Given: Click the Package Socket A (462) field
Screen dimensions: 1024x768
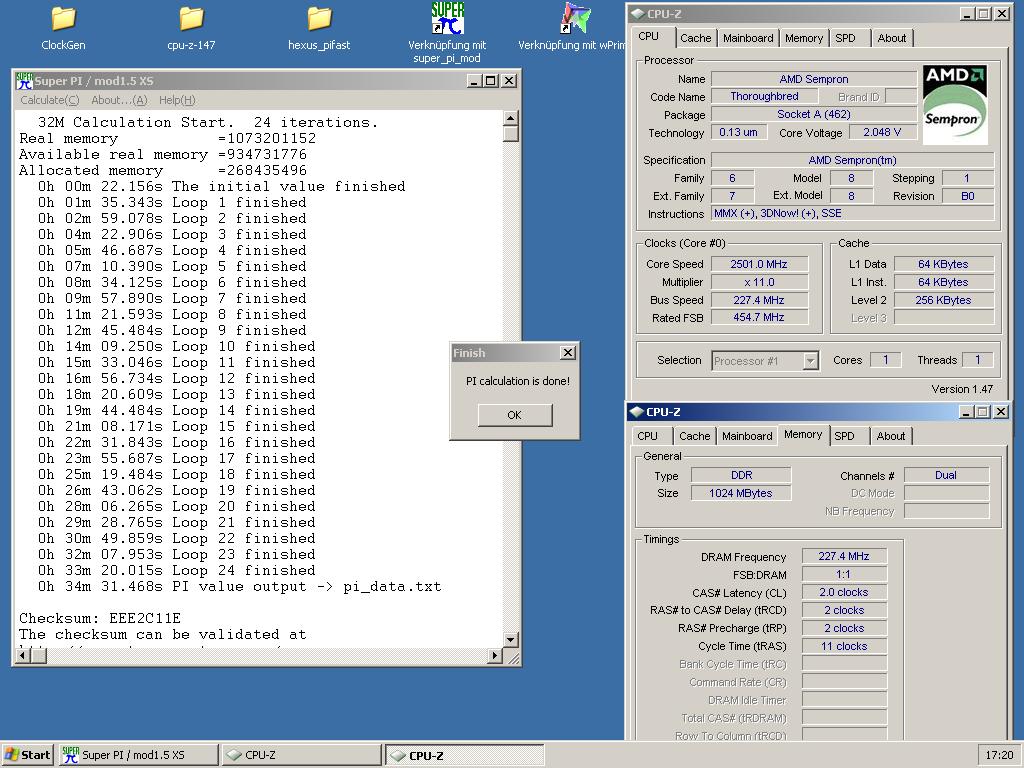Looking at the screenshot, I should pos(814,114).
